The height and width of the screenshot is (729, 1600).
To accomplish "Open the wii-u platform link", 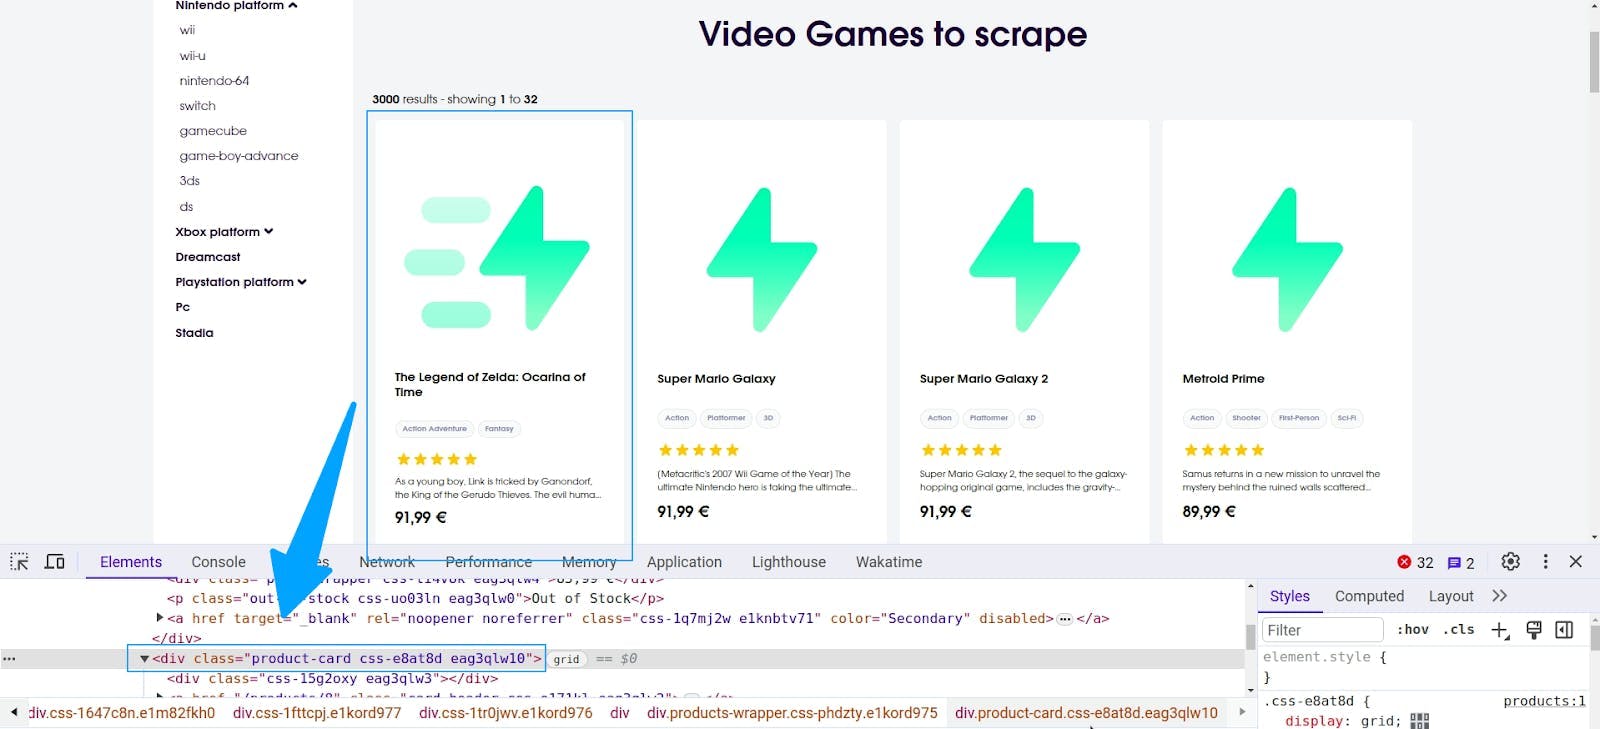I will coord(192,56).
